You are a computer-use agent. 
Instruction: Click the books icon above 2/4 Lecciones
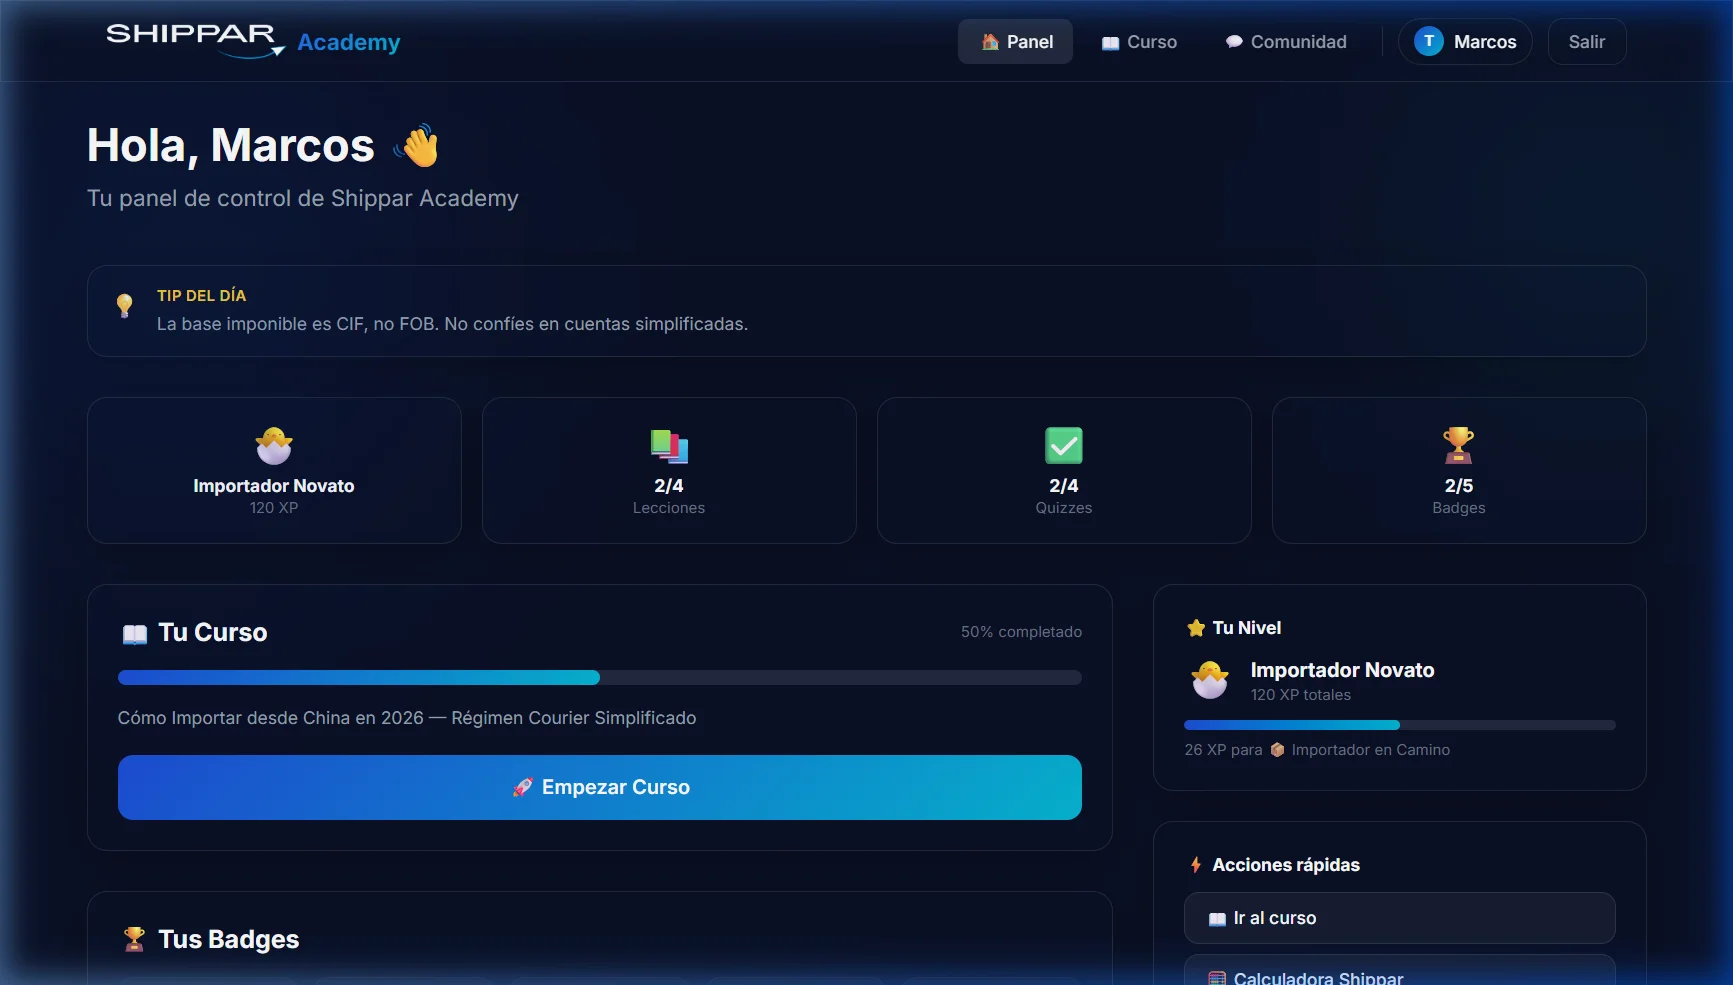[668, 446]
